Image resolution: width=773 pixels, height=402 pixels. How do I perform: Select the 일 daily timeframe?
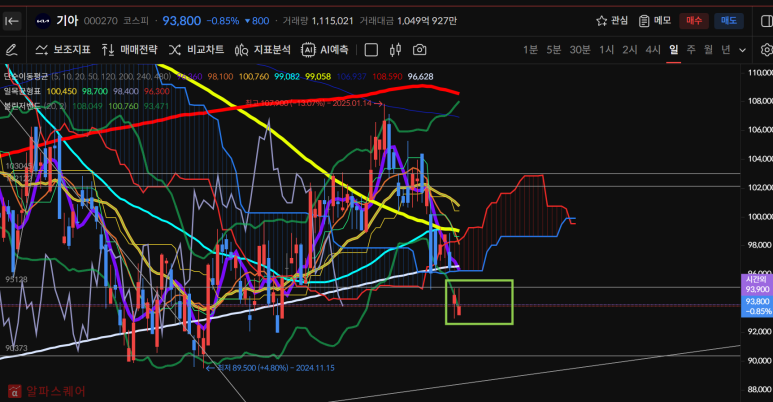click(673, 50)
